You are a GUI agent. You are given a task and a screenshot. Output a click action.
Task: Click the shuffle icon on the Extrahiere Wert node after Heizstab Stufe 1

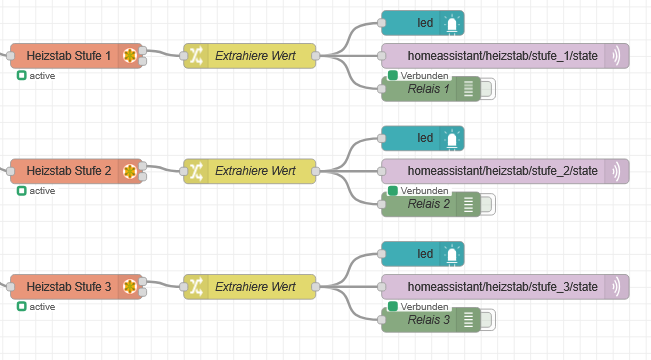[x=196, y=56]
